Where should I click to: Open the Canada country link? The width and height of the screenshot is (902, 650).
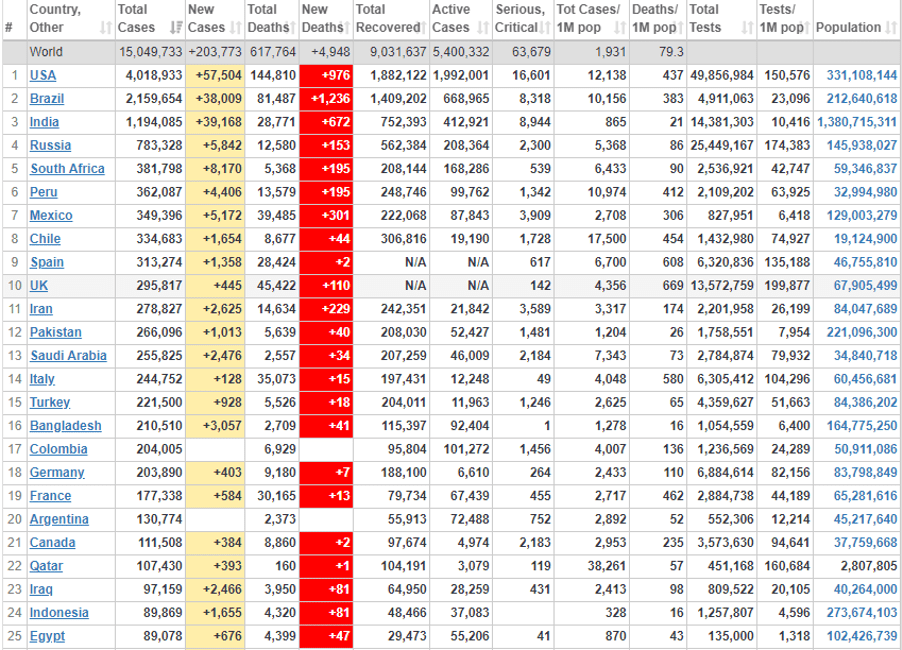(x=52, y=543)
